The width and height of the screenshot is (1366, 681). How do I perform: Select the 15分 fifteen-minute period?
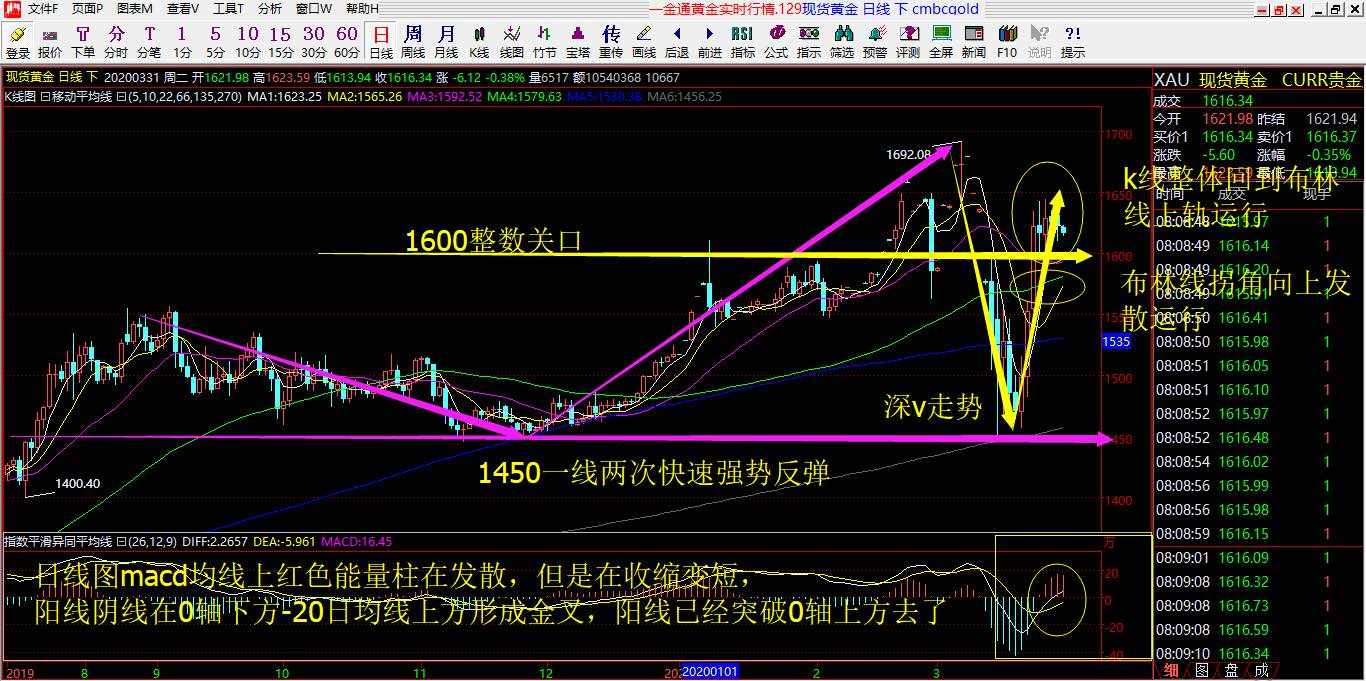[x=281, y=42]
